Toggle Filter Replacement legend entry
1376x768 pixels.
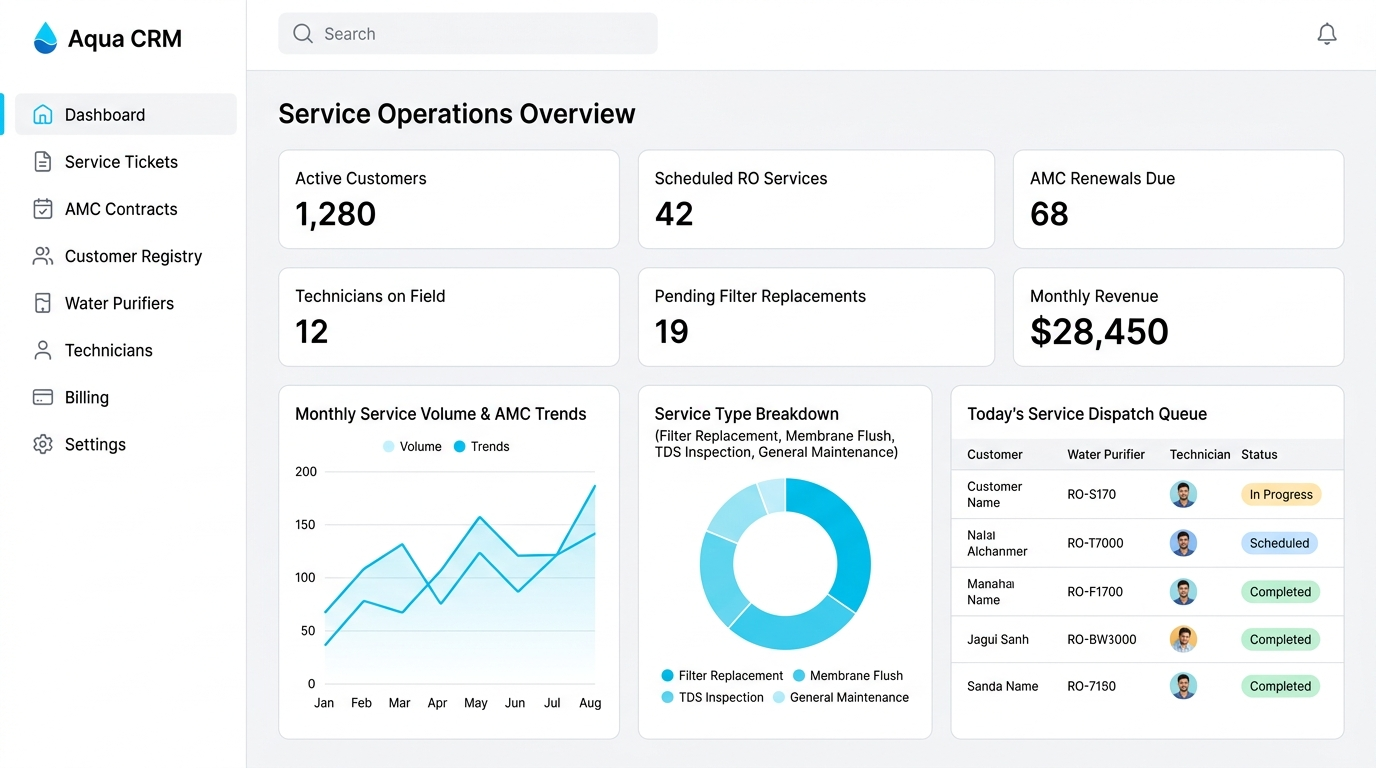[x=722, y=676]
